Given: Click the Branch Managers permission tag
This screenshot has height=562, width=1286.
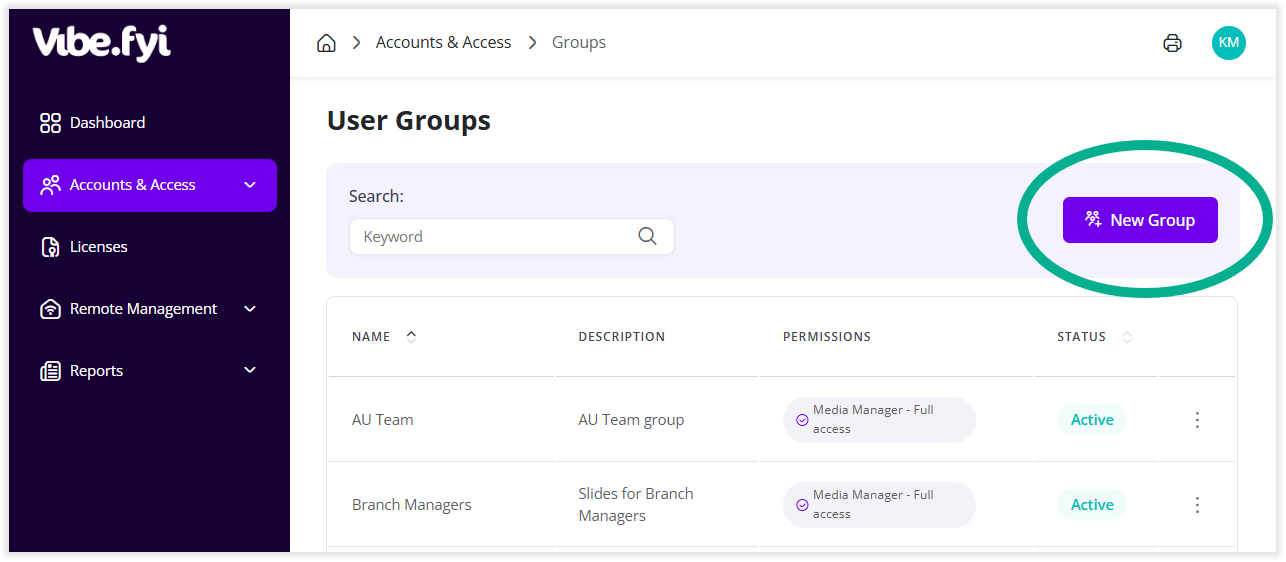Looking at the screenshot, I should click(879, 505).
